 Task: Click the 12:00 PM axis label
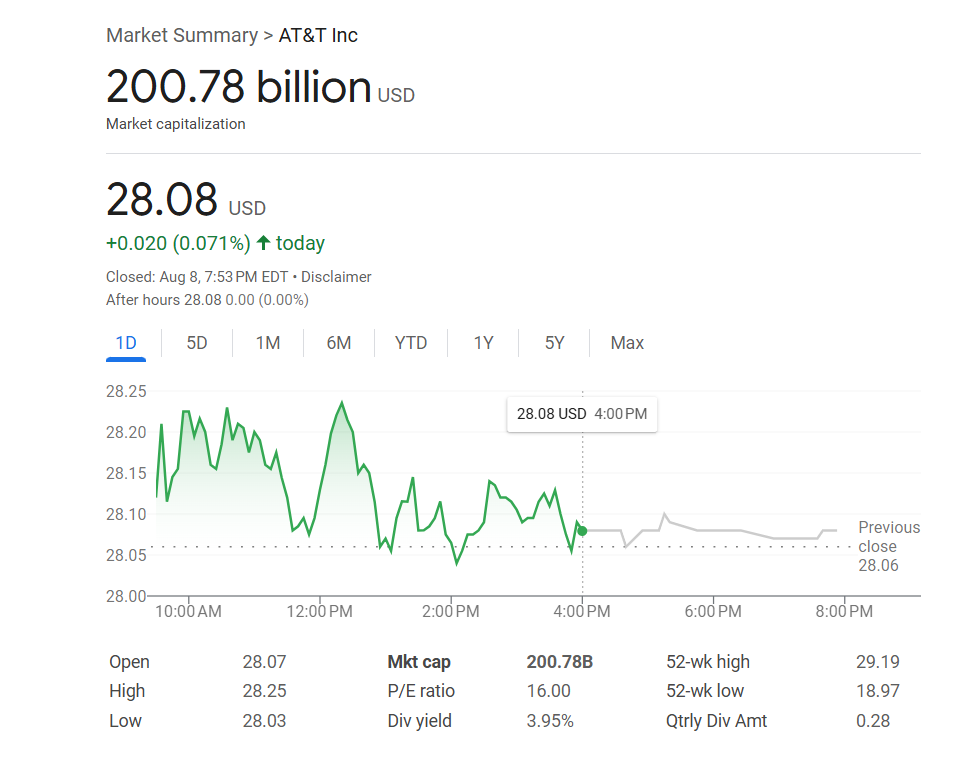pos(319,611)
